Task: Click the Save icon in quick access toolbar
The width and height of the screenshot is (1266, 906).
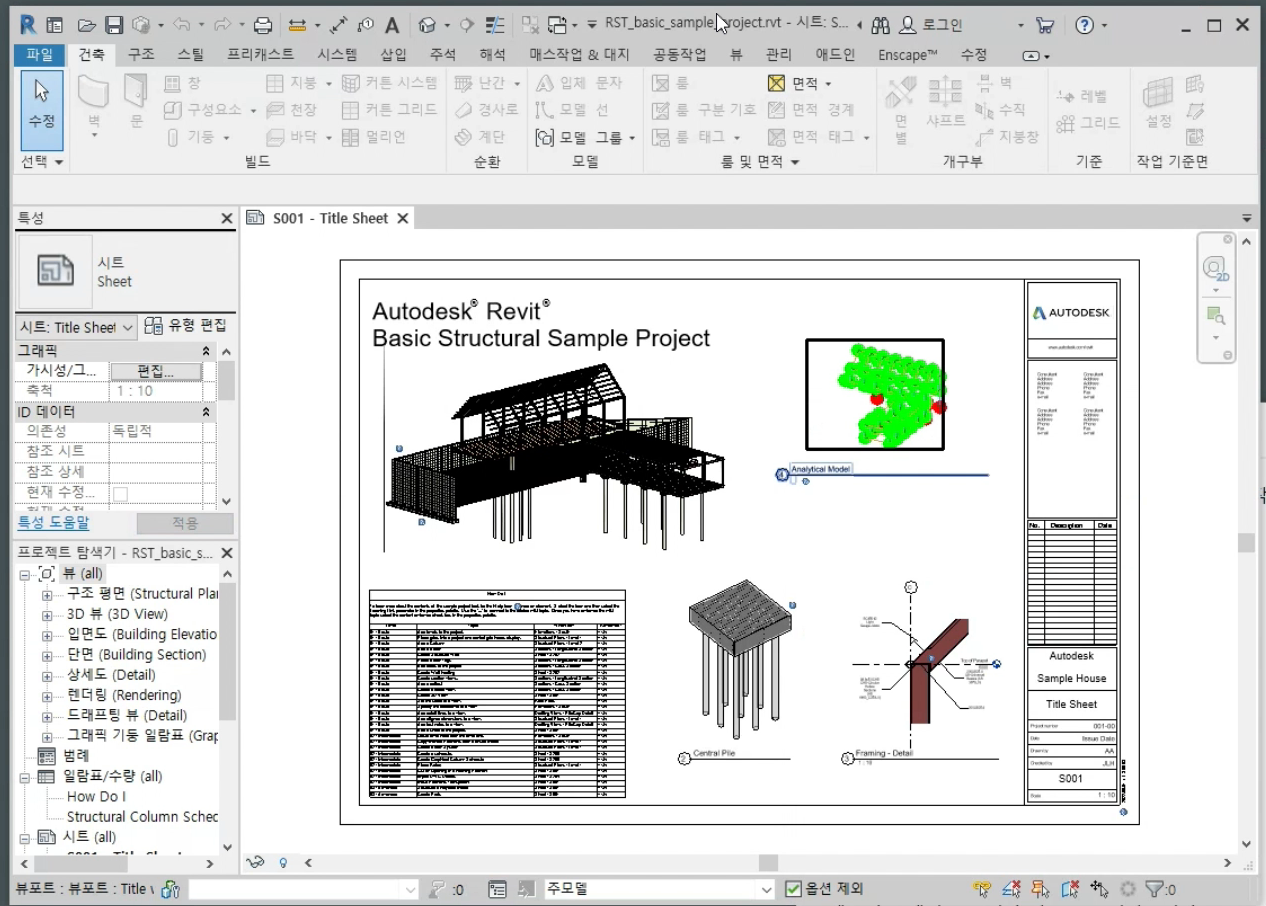Action: [114, 25]
